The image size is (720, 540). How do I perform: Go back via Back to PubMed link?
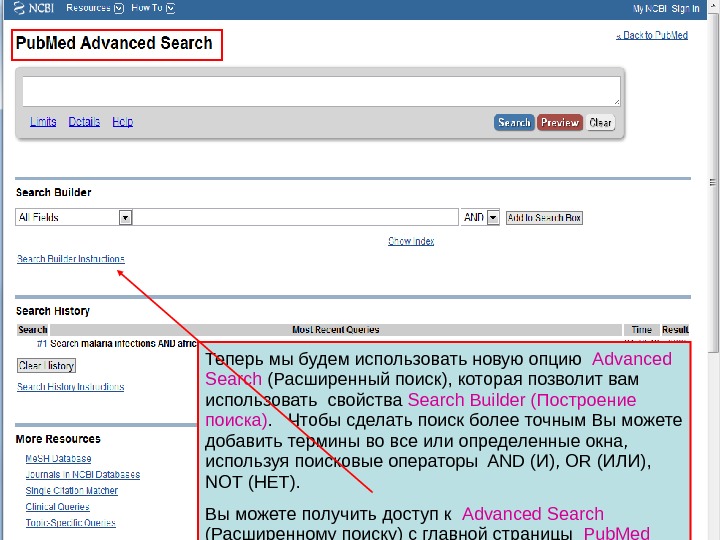(x=652, y=35)
